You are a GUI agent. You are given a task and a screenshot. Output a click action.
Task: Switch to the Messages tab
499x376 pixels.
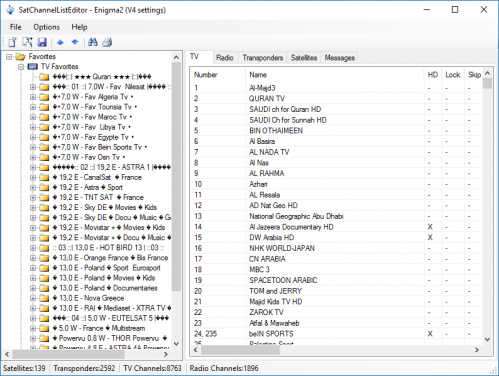click(x=340, y=58)
